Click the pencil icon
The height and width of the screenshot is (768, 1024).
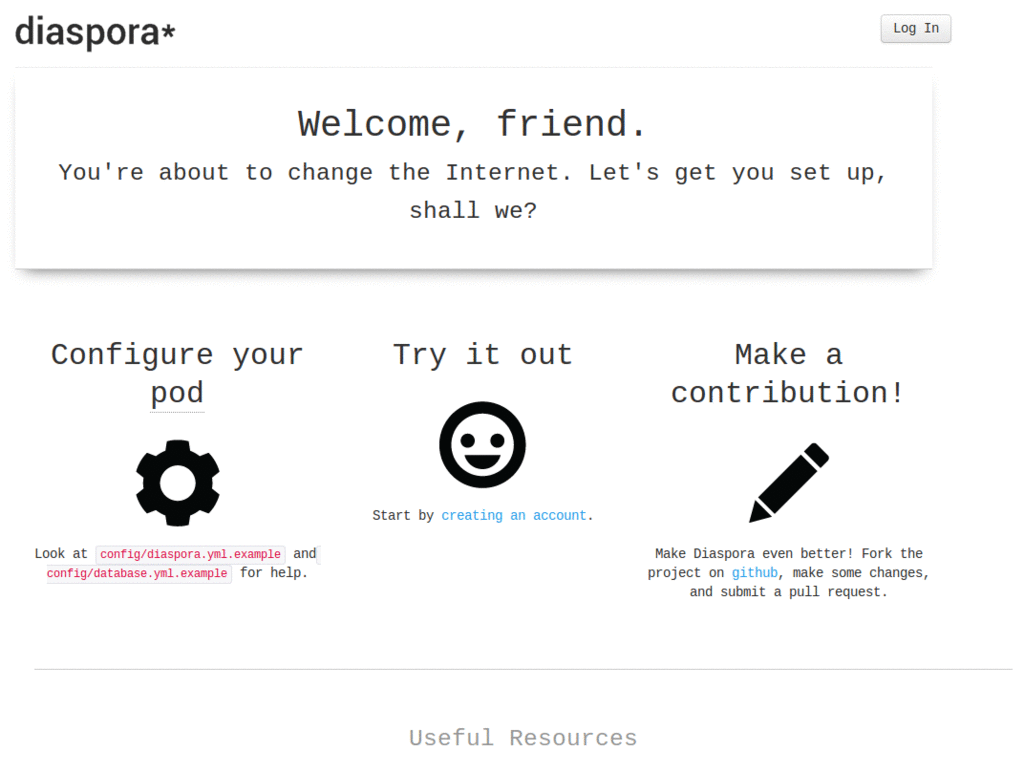click(789, 483)
